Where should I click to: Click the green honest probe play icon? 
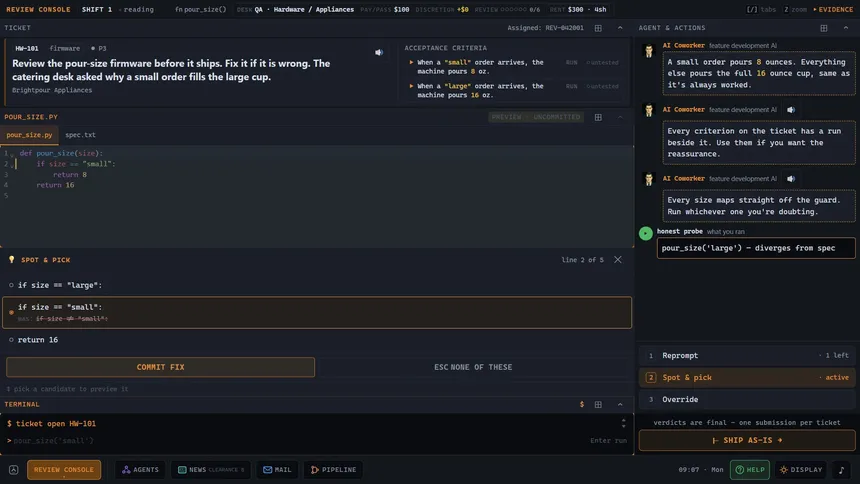coord(646,234)
